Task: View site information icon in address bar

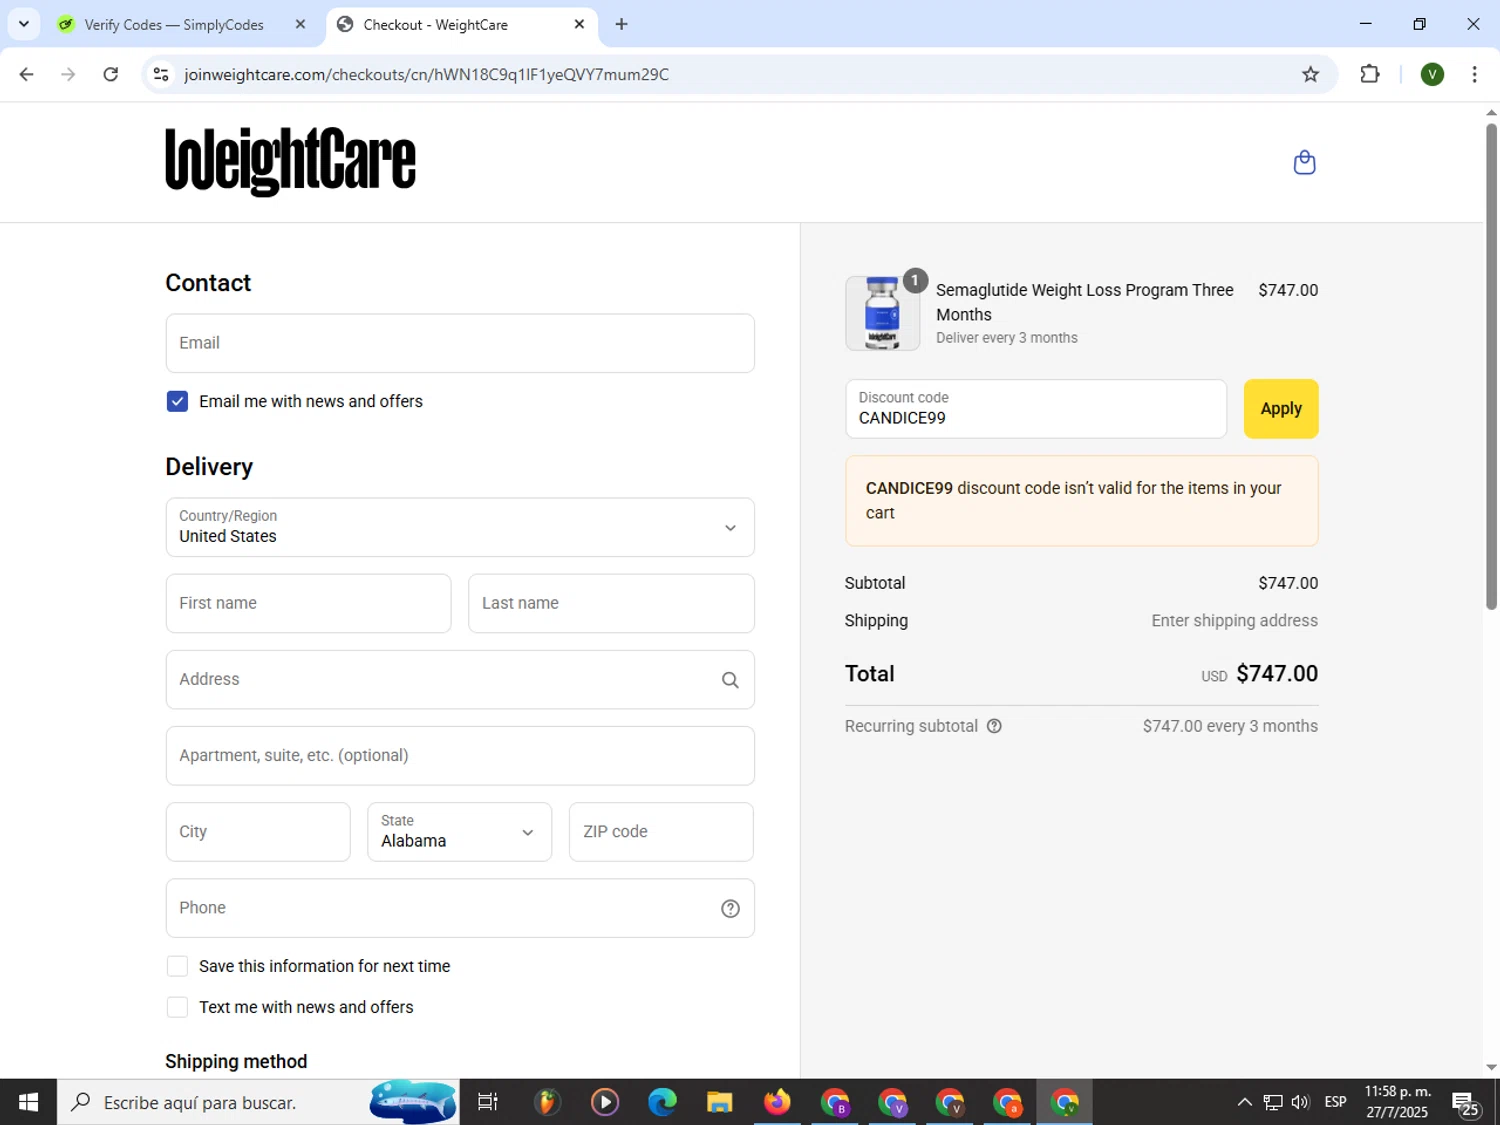Action: (x=161, y=74)
